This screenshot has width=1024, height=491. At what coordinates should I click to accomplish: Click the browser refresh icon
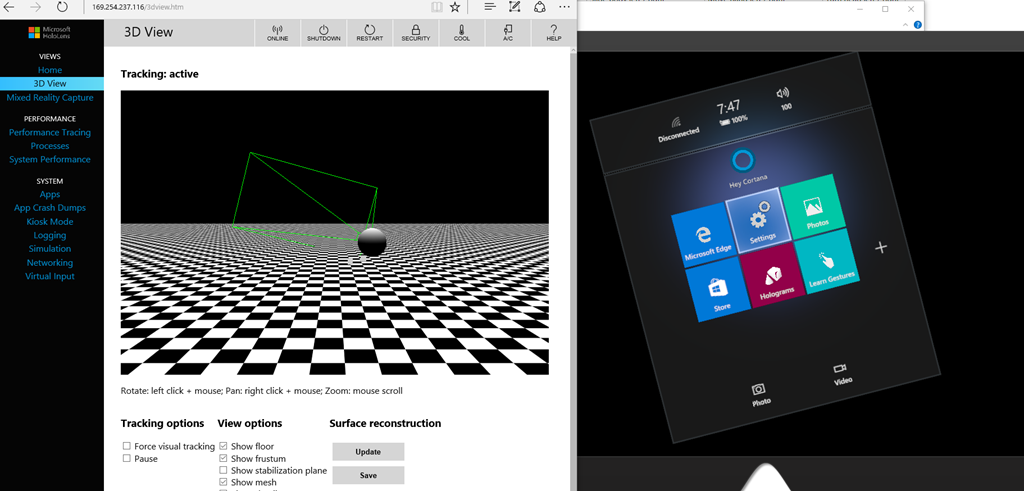(62, 7)
